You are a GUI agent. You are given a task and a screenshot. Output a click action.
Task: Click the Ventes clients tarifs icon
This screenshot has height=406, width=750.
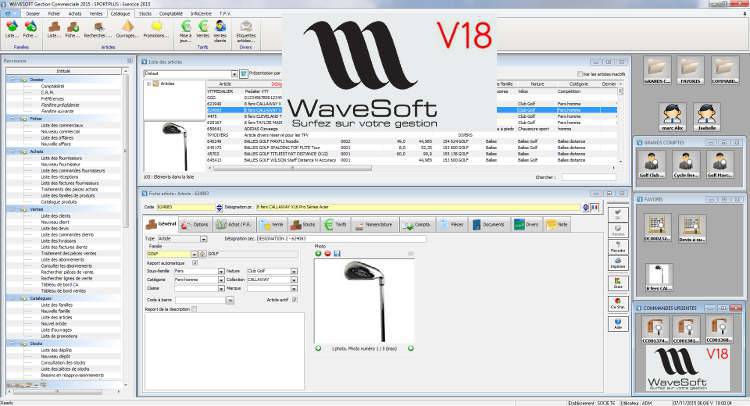(220, 31)
